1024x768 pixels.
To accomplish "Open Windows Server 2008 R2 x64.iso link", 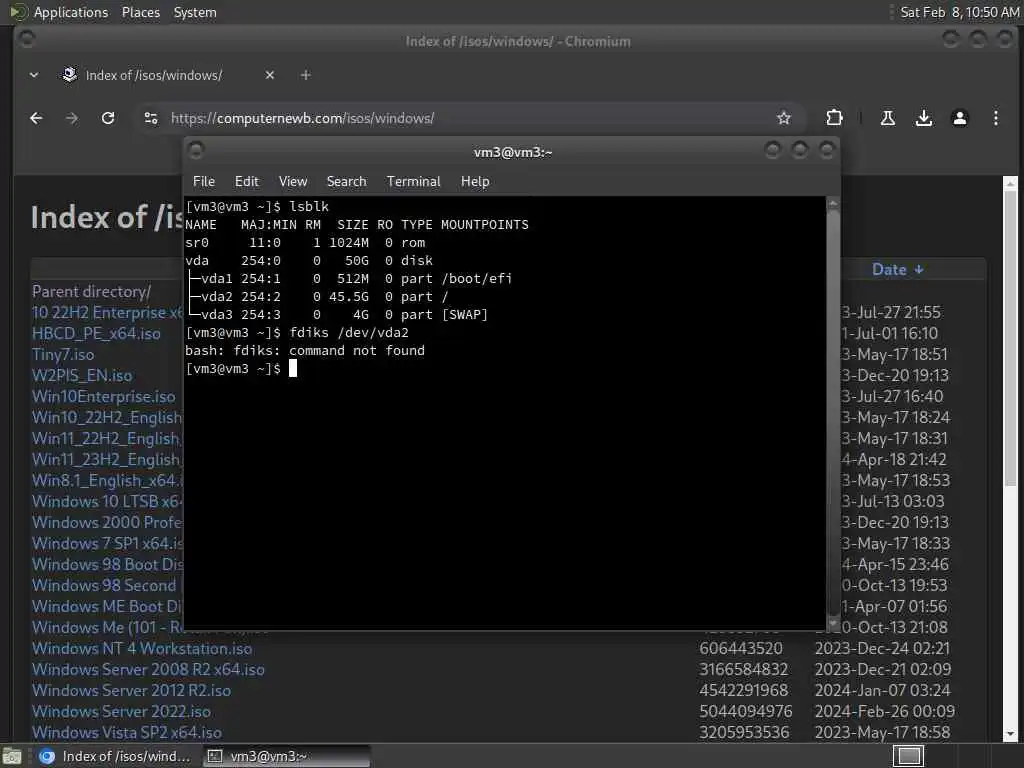I will (x=148, y=669).
